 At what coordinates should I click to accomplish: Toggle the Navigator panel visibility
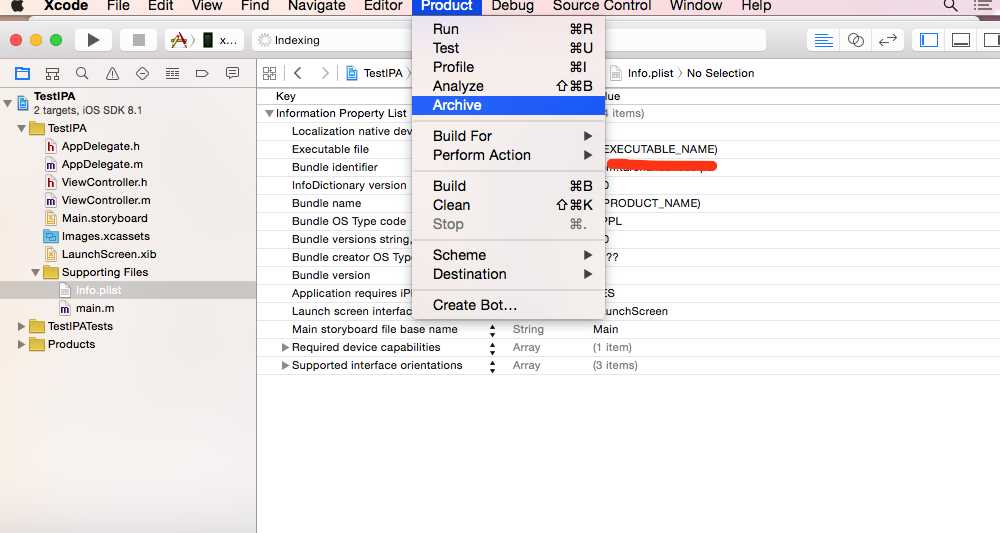(929, 40)
